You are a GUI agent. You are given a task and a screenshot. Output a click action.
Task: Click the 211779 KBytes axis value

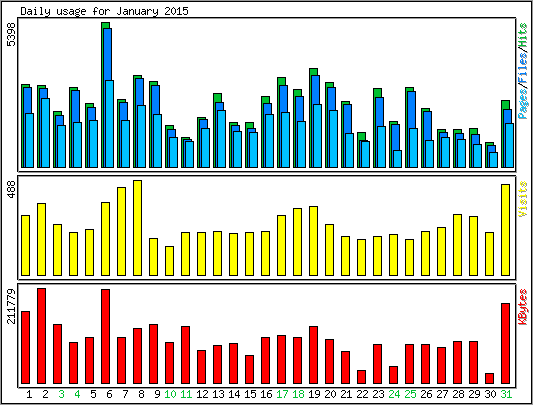(x=12, y=306)
